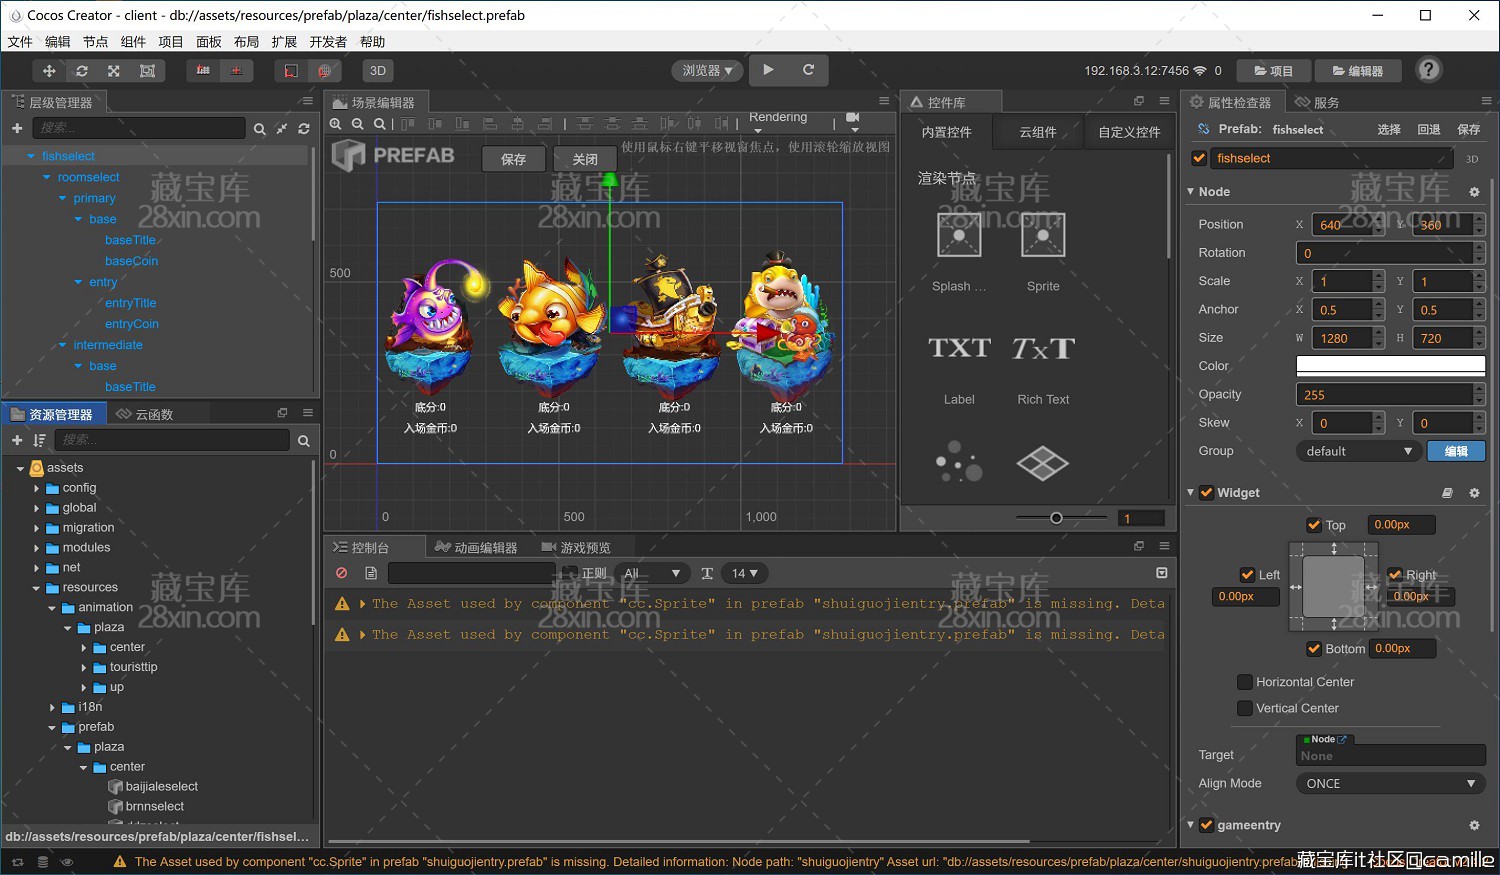Open gameentry component gear settings
Viewport: 1500px width, 875px height.
1474,826
